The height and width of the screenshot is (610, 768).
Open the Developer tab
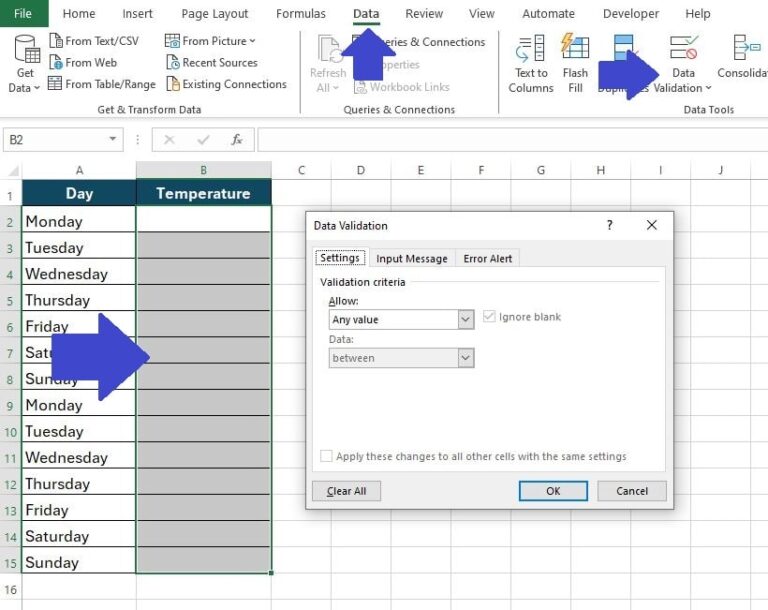pos(631,14)
